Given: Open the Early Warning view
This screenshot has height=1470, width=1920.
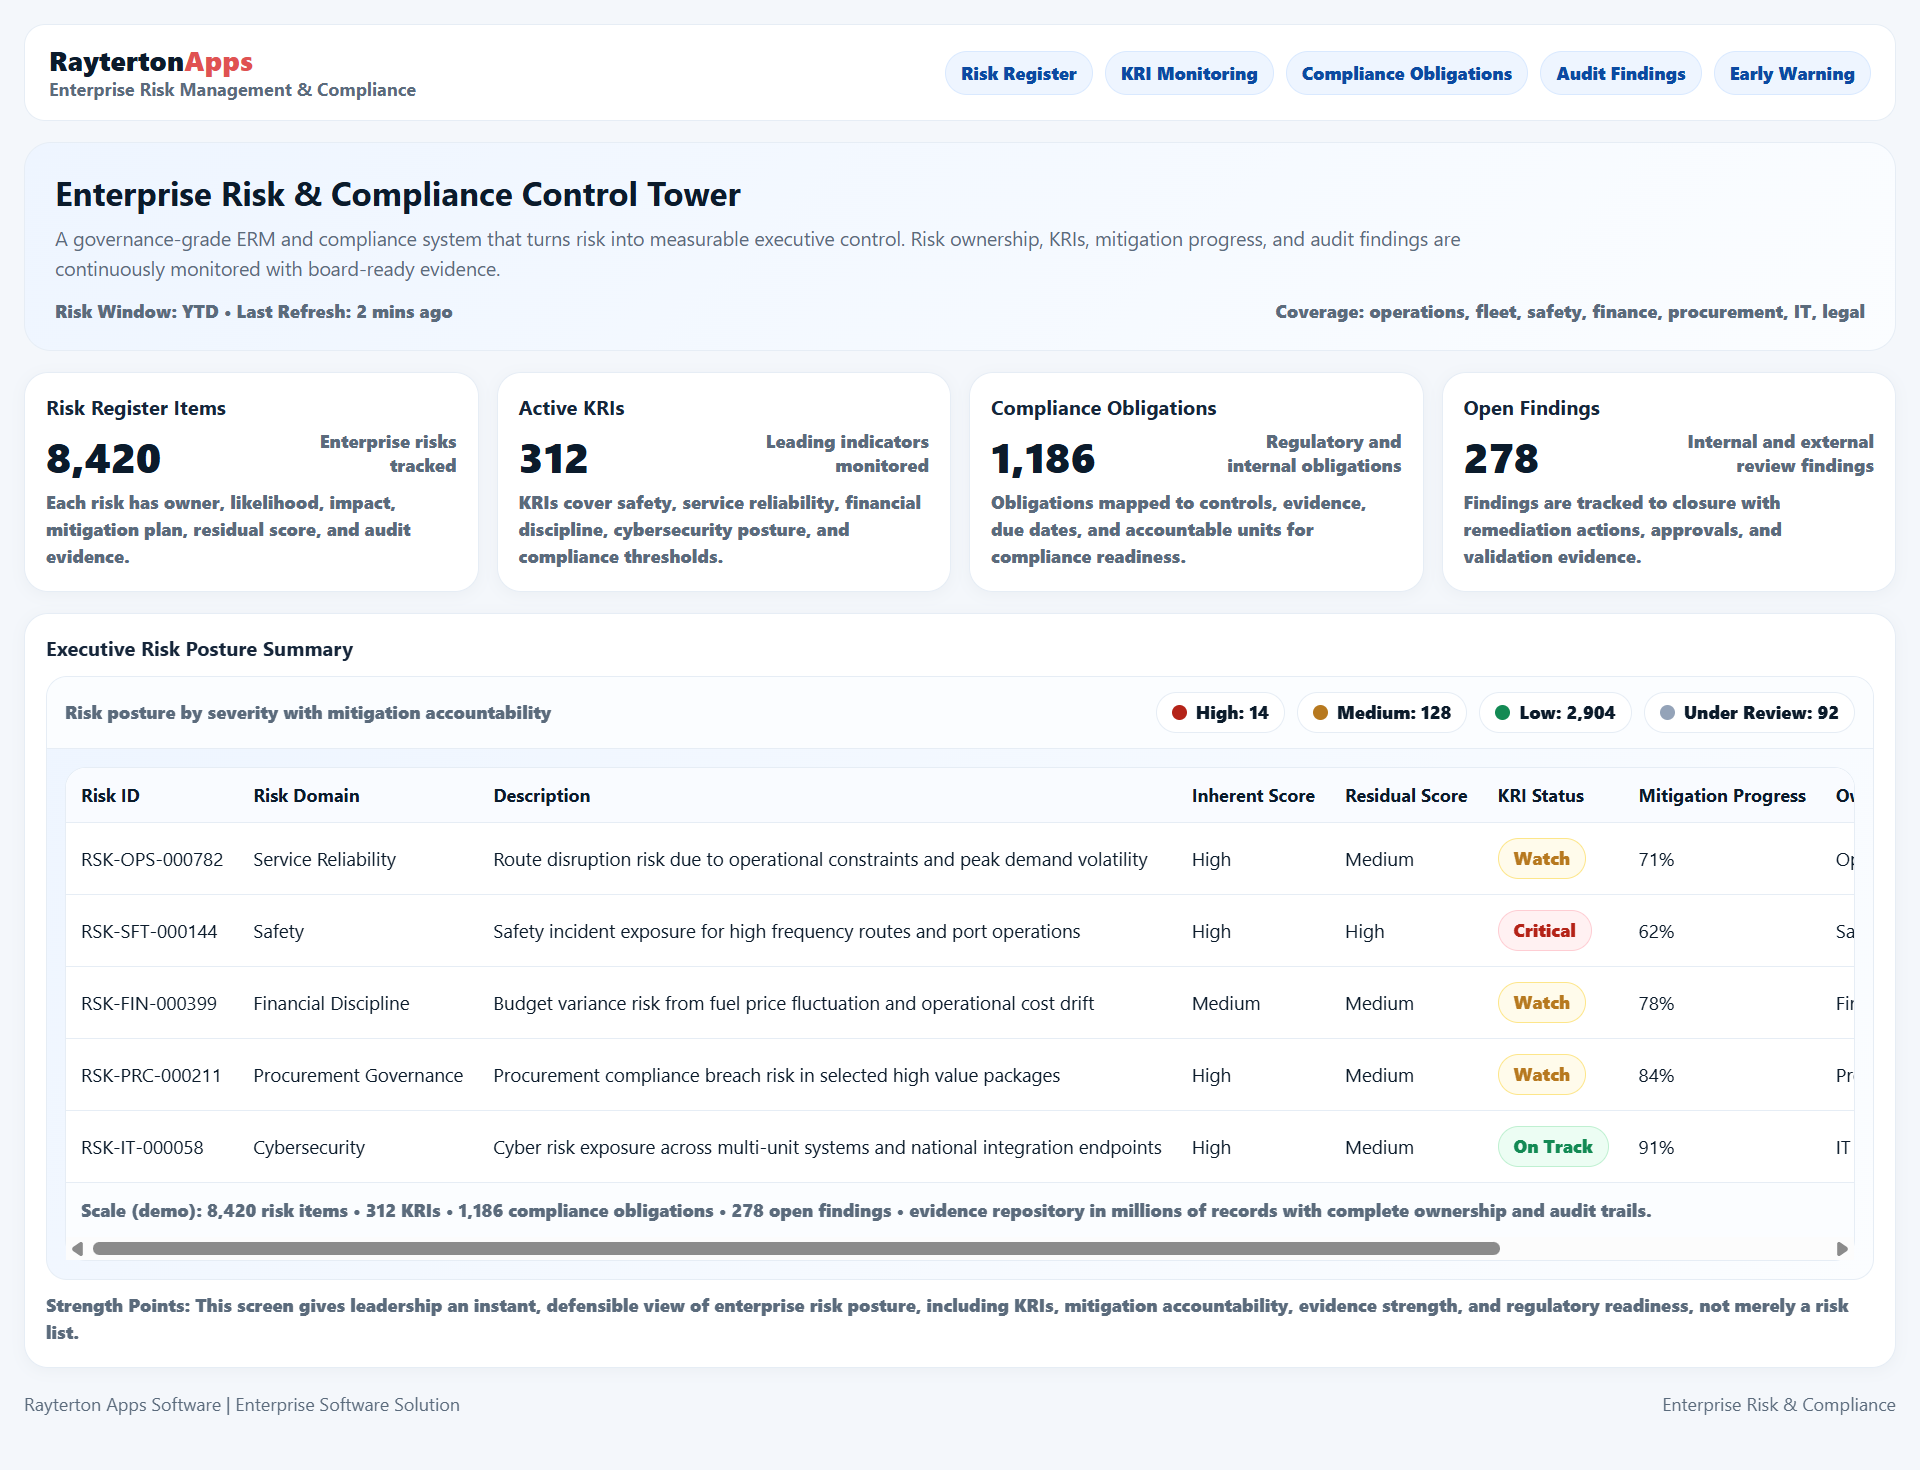Looking at the screenshot, I should (x=1792, y=73).
